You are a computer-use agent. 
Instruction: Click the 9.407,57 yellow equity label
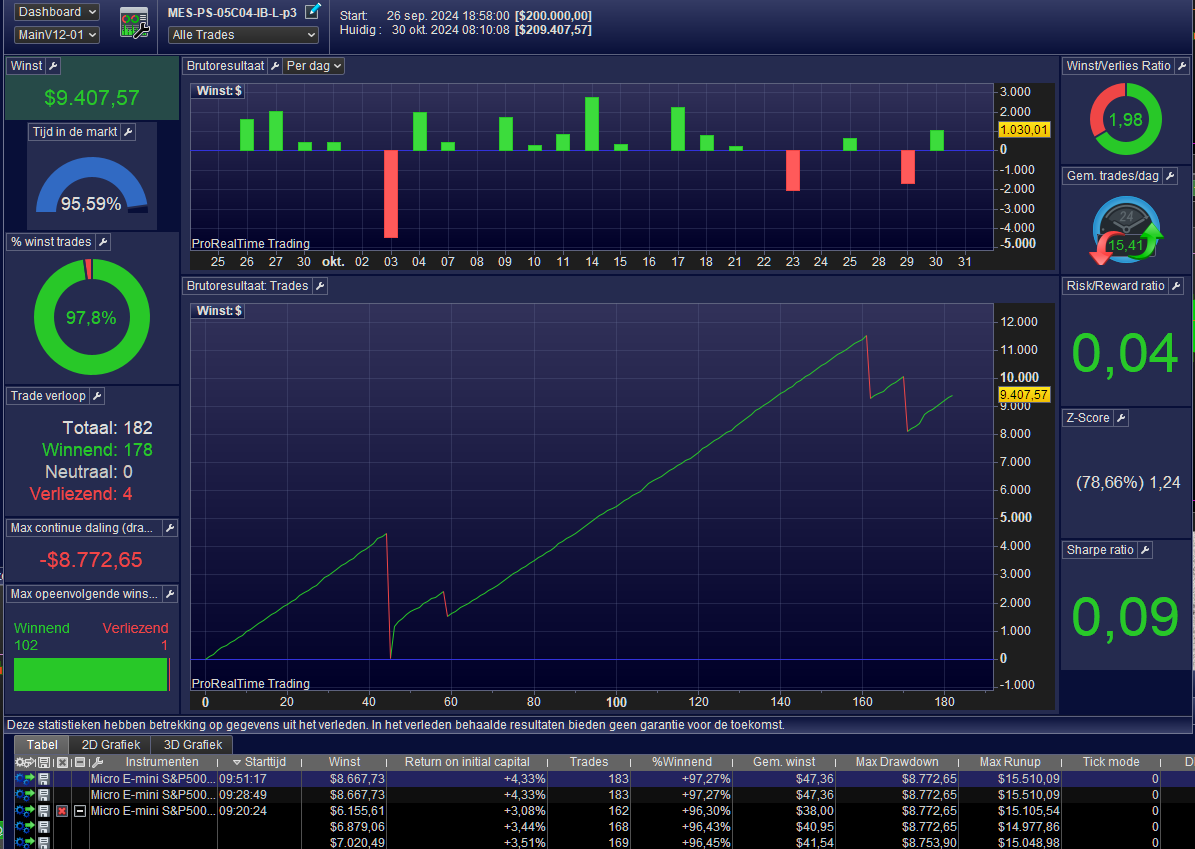pyautogui.click(x=1024, y=395)
